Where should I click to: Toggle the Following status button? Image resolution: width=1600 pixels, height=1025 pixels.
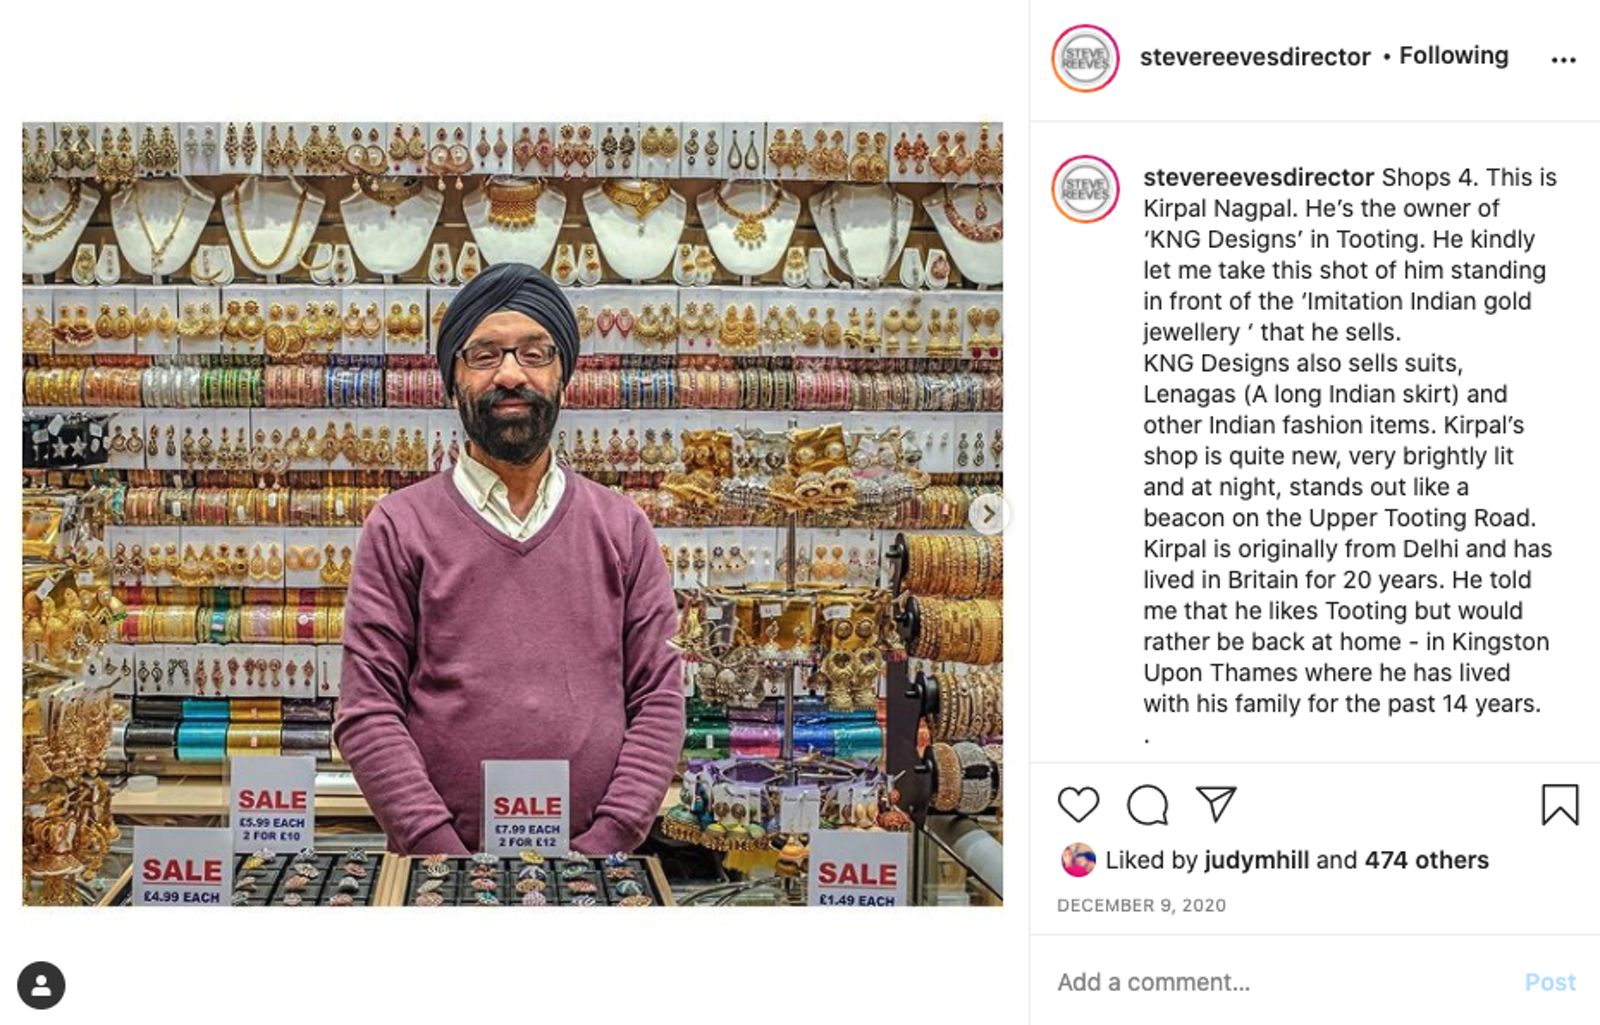click(x=1453, y=56)
